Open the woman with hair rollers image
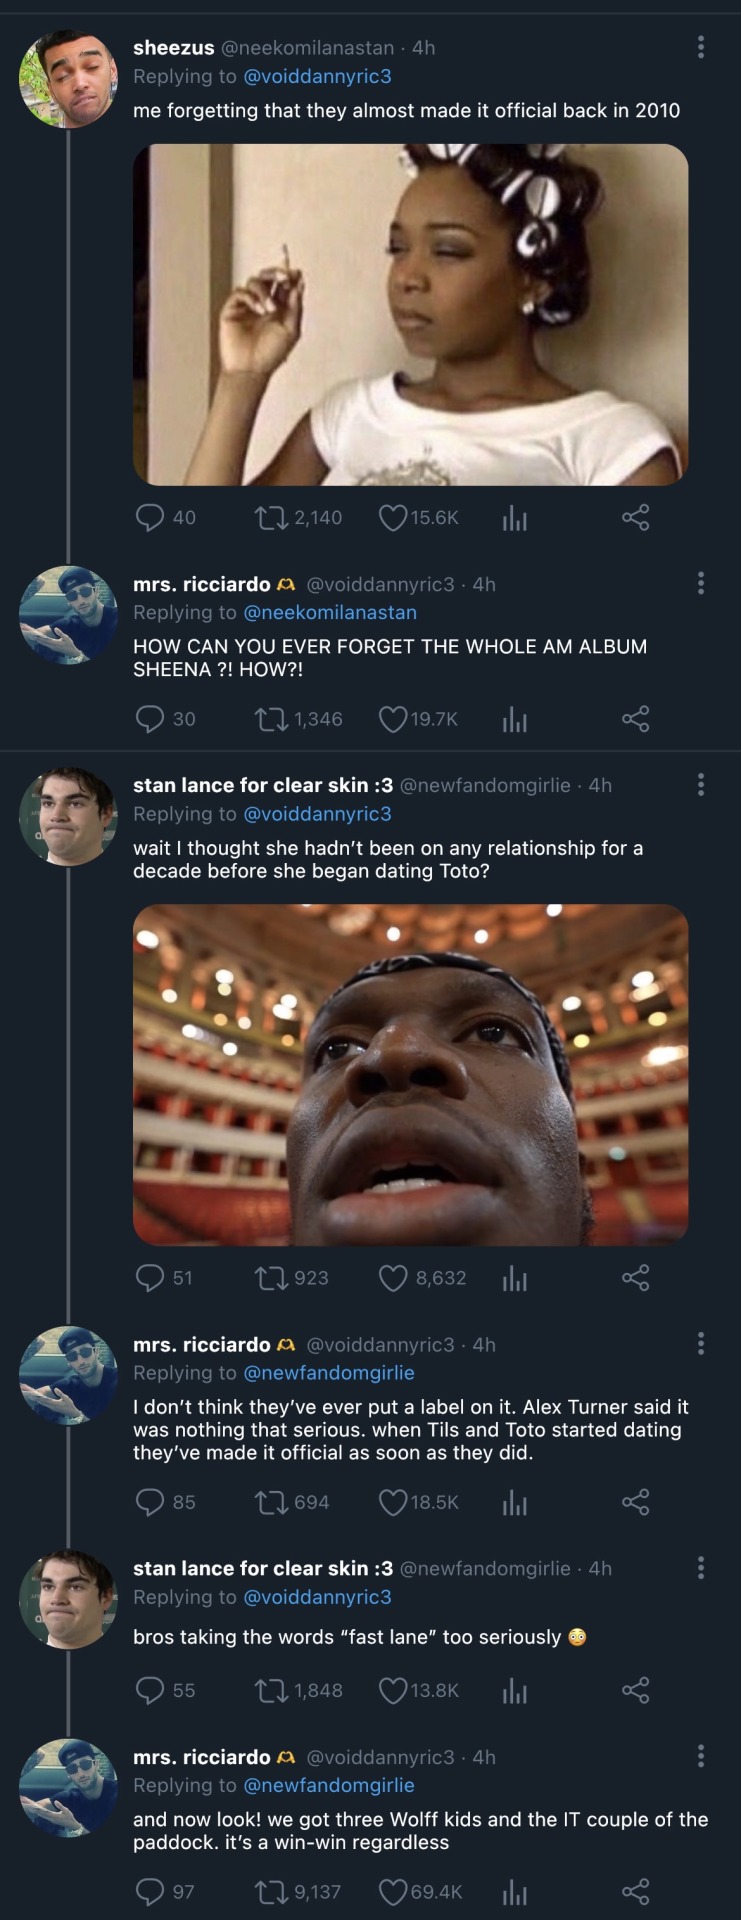The height and width of the screenshot is (1920, 741). 410,314
